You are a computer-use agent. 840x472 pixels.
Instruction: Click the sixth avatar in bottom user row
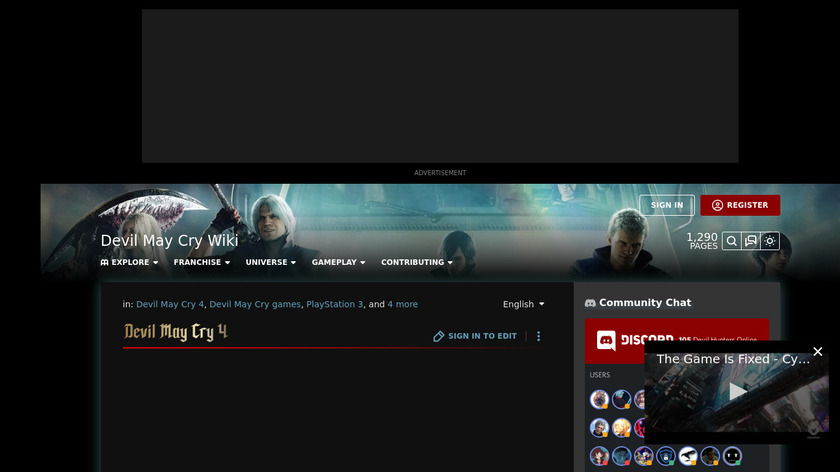[x=710, y=456]
